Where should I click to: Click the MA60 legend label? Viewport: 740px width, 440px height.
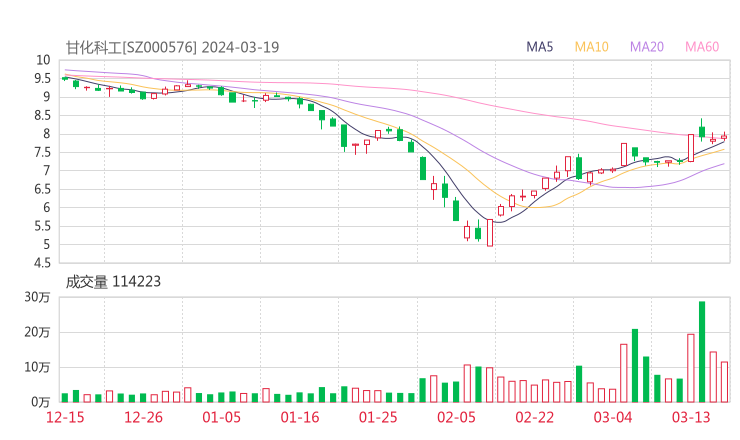tap(702, 47)
